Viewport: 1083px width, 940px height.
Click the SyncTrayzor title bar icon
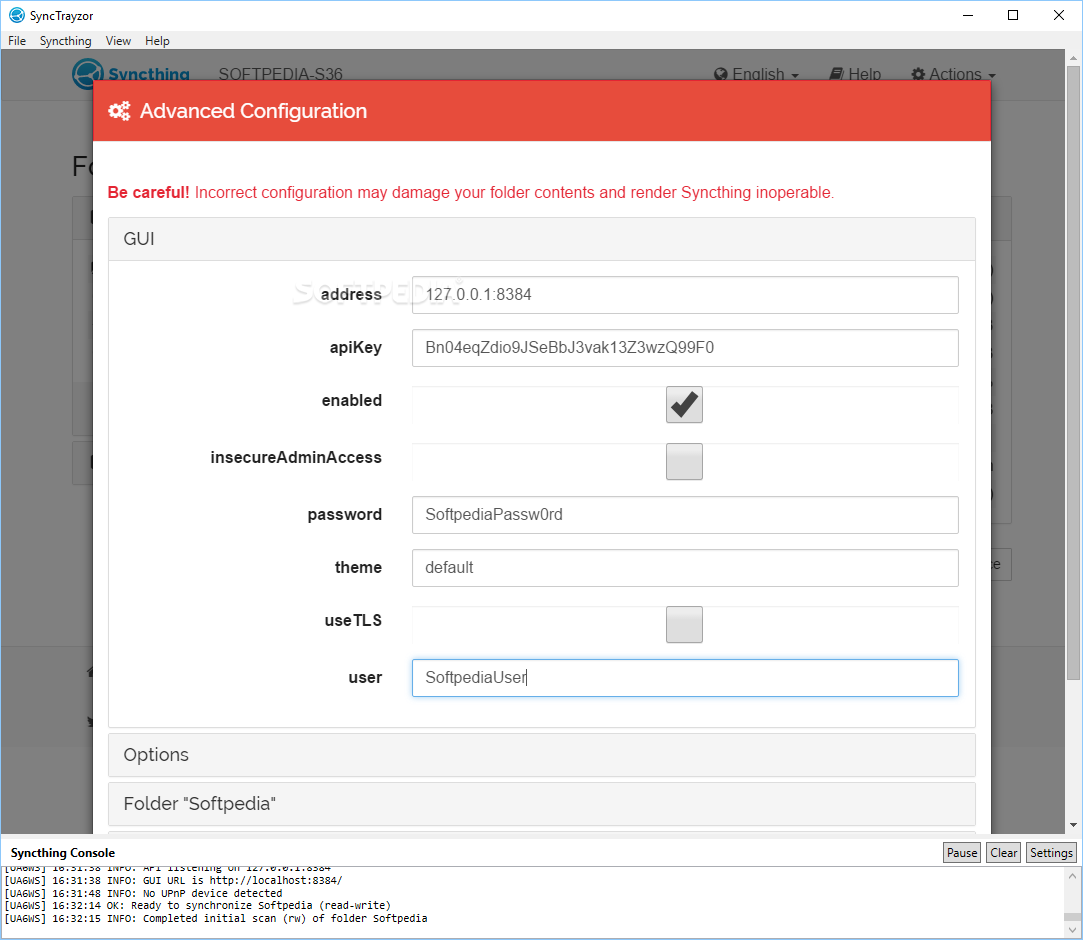coord(17,15)
